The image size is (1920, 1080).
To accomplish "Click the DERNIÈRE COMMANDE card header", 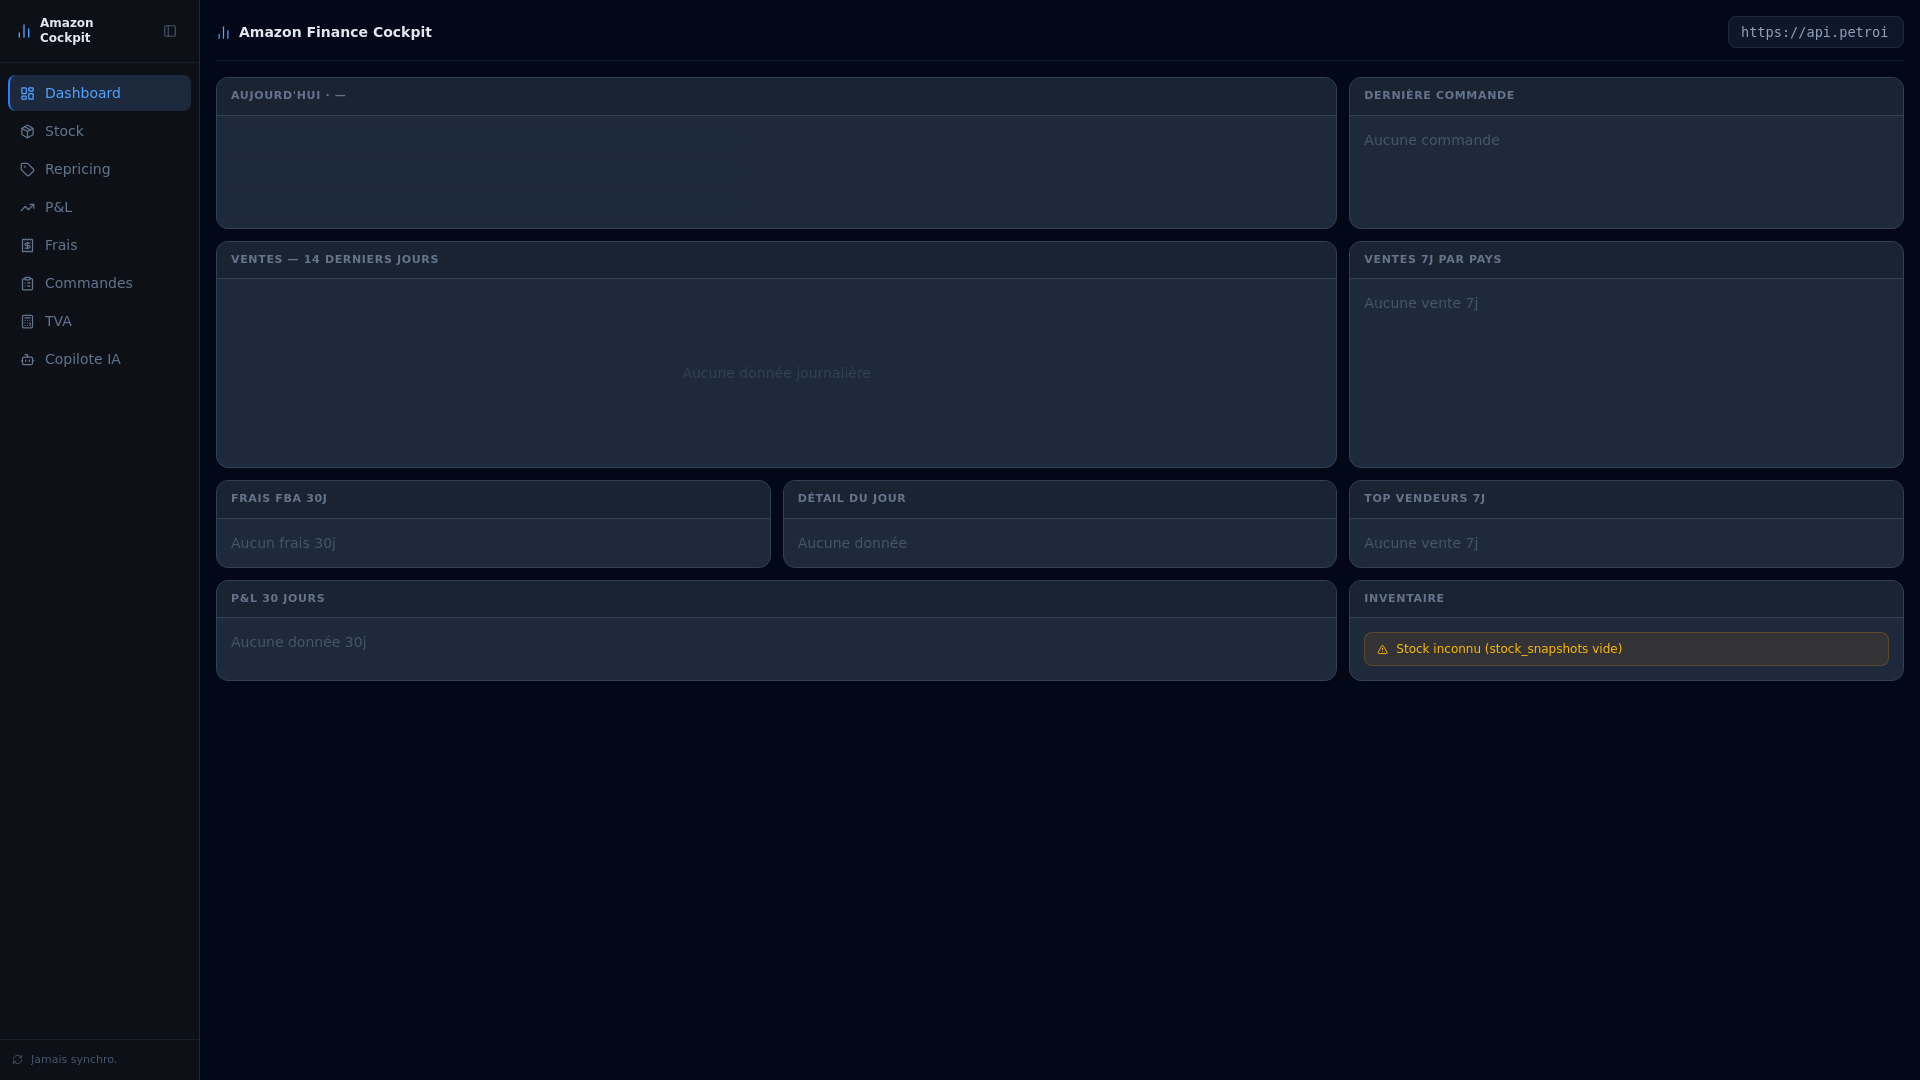I will click(1626, 96).
